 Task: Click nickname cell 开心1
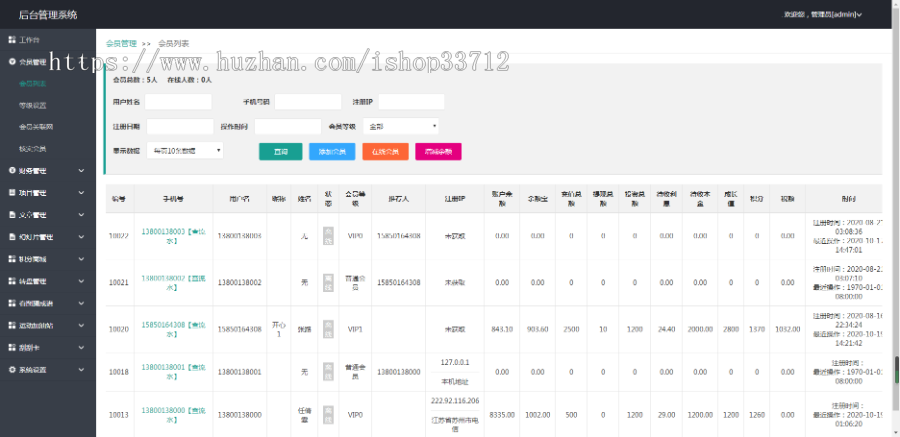click(279, 329)
